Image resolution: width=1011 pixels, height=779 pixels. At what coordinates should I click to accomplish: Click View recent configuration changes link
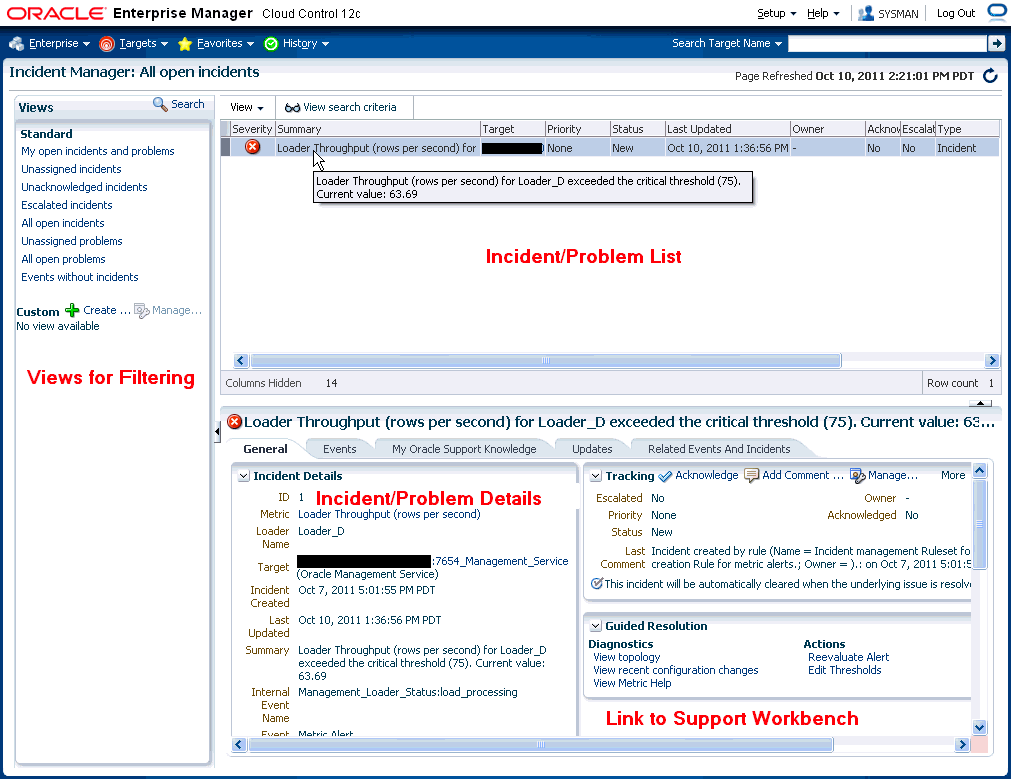(675, 670)
